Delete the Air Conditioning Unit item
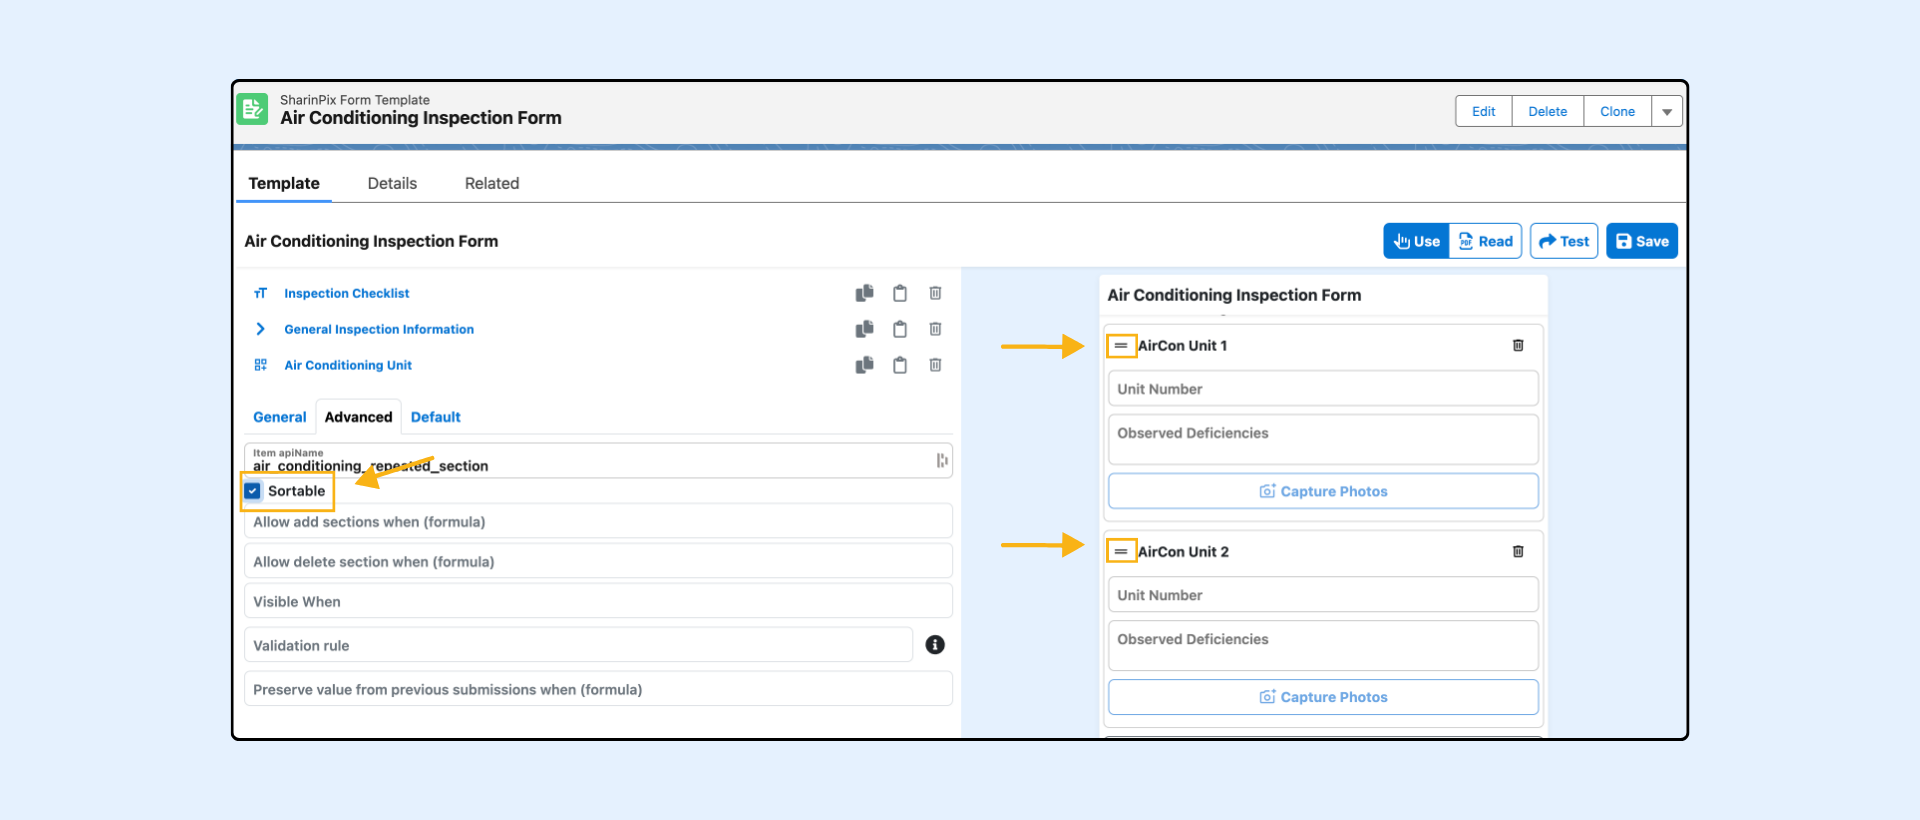This screenshot has width=1920, height=820. (935, 365)
